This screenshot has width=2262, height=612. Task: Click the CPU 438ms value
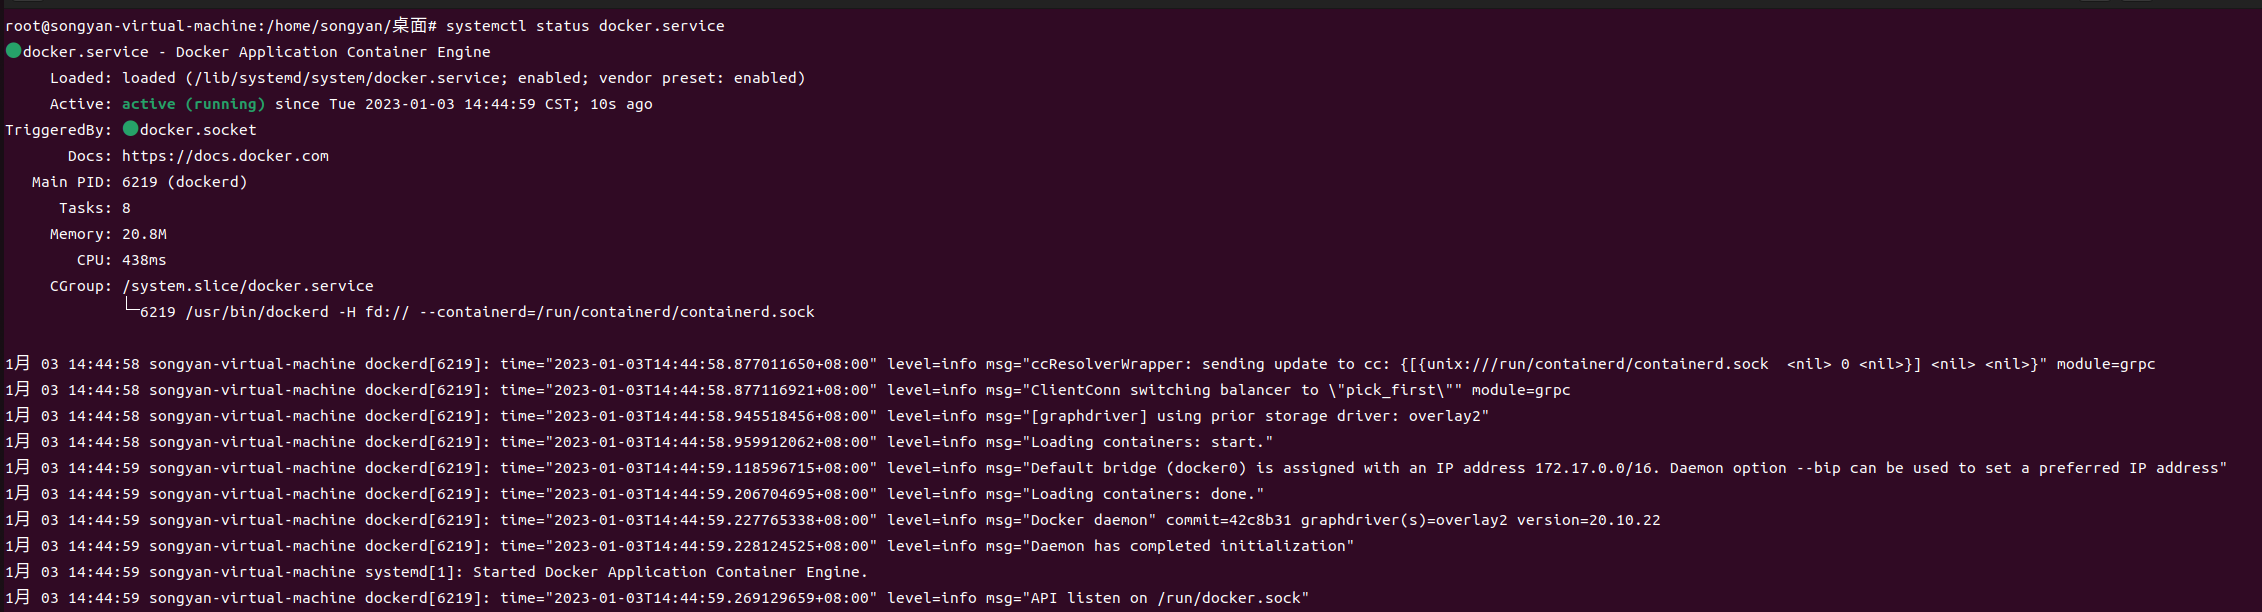(144, 260)
